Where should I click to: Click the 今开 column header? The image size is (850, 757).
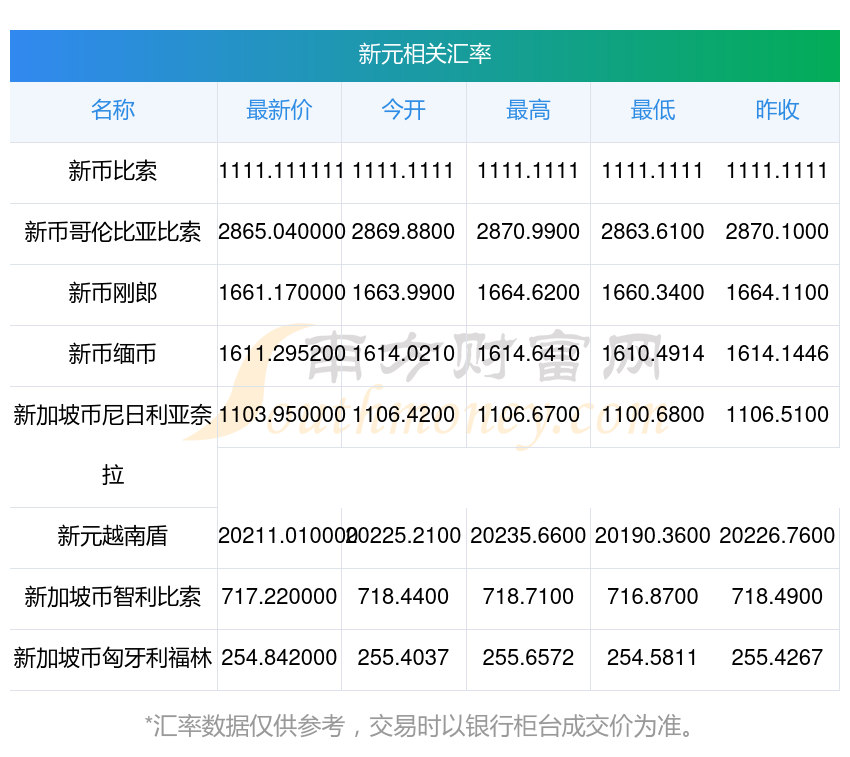pos(403,111)
